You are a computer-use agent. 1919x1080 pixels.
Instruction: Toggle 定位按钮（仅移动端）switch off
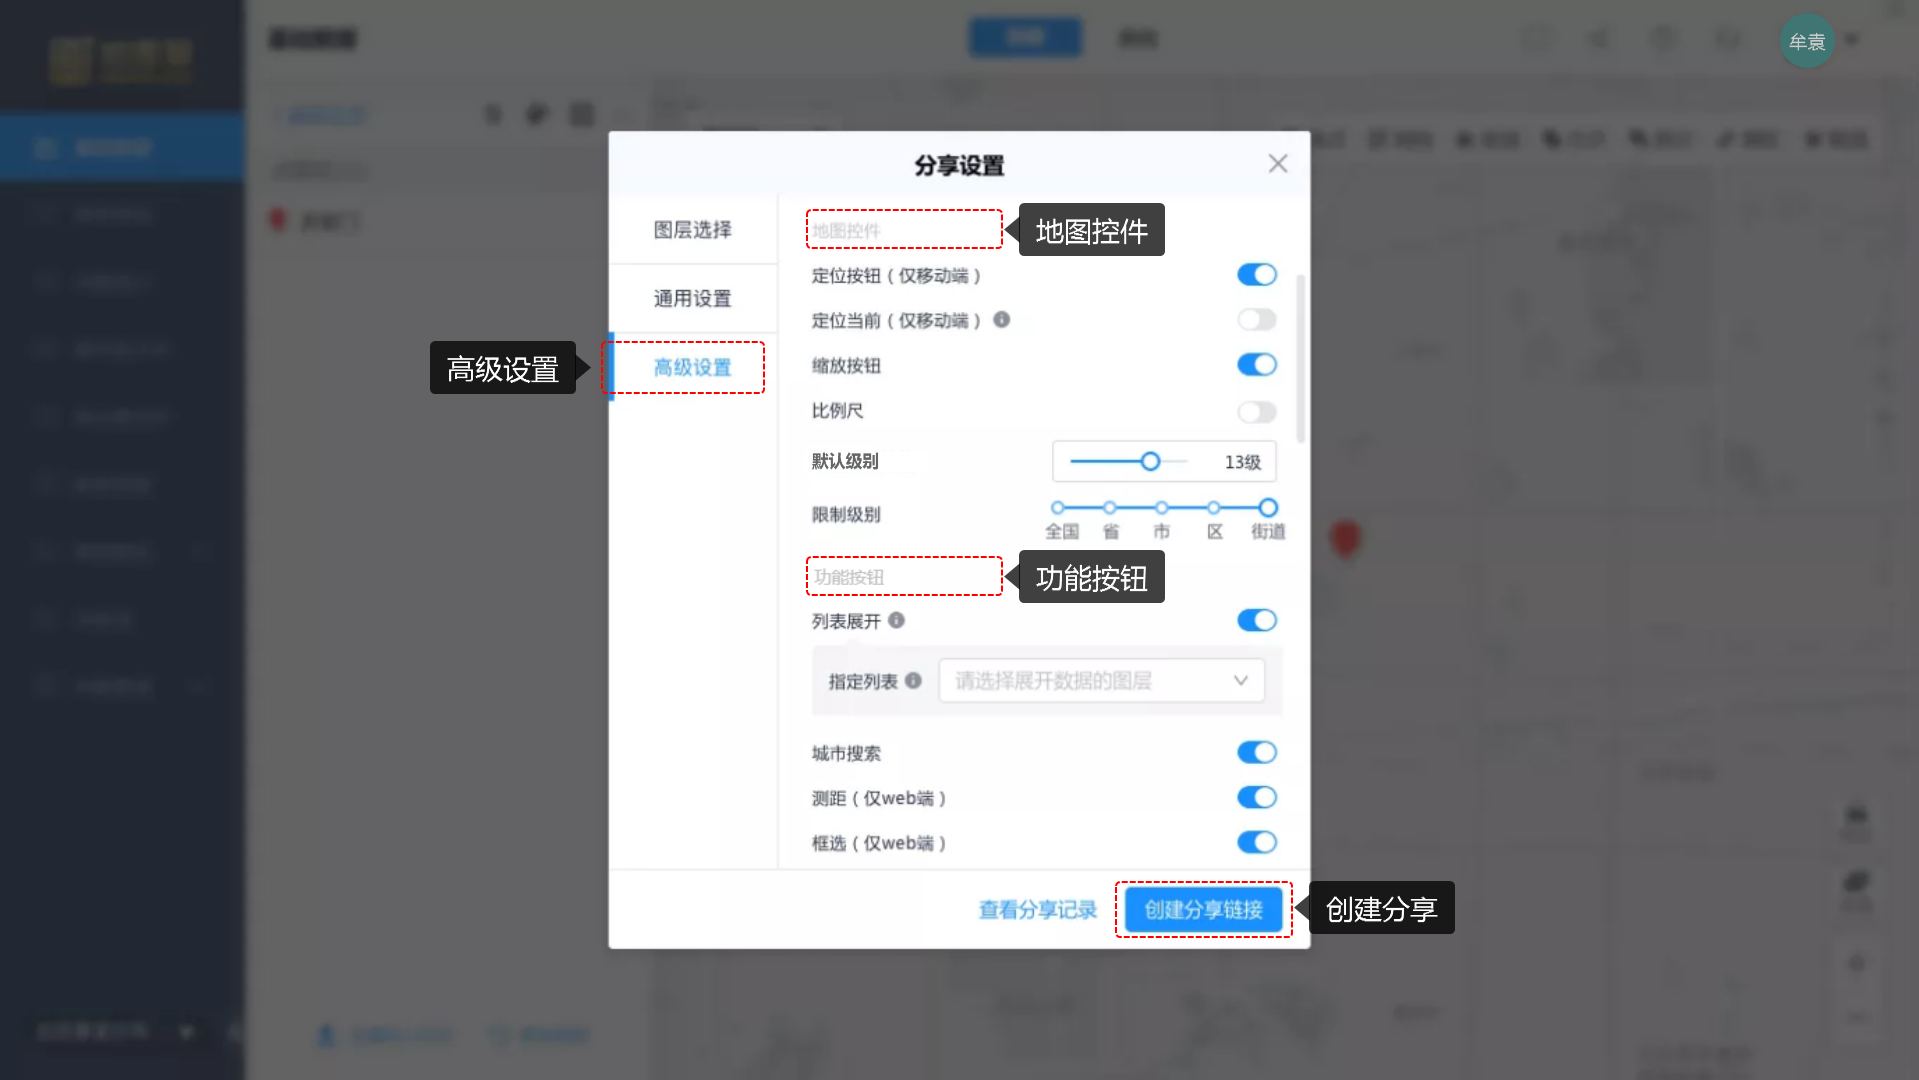(x=1256, y=275)
